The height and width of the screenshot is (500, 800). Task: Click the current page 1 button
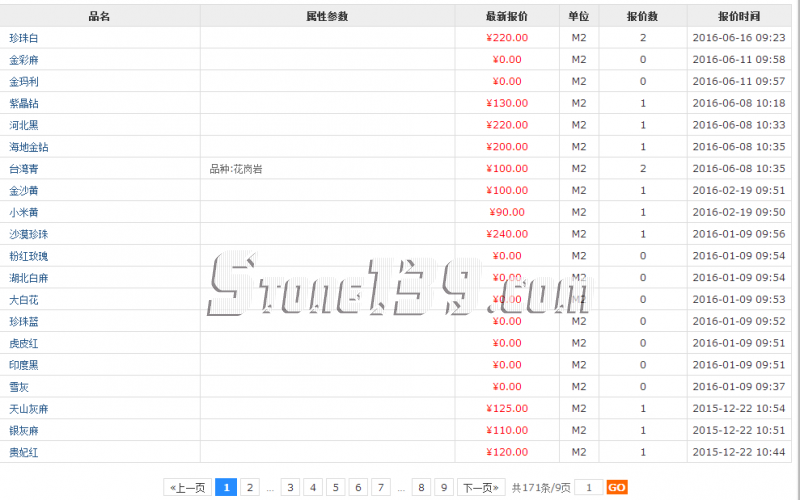pyautogui.click(x=226, y=487)
